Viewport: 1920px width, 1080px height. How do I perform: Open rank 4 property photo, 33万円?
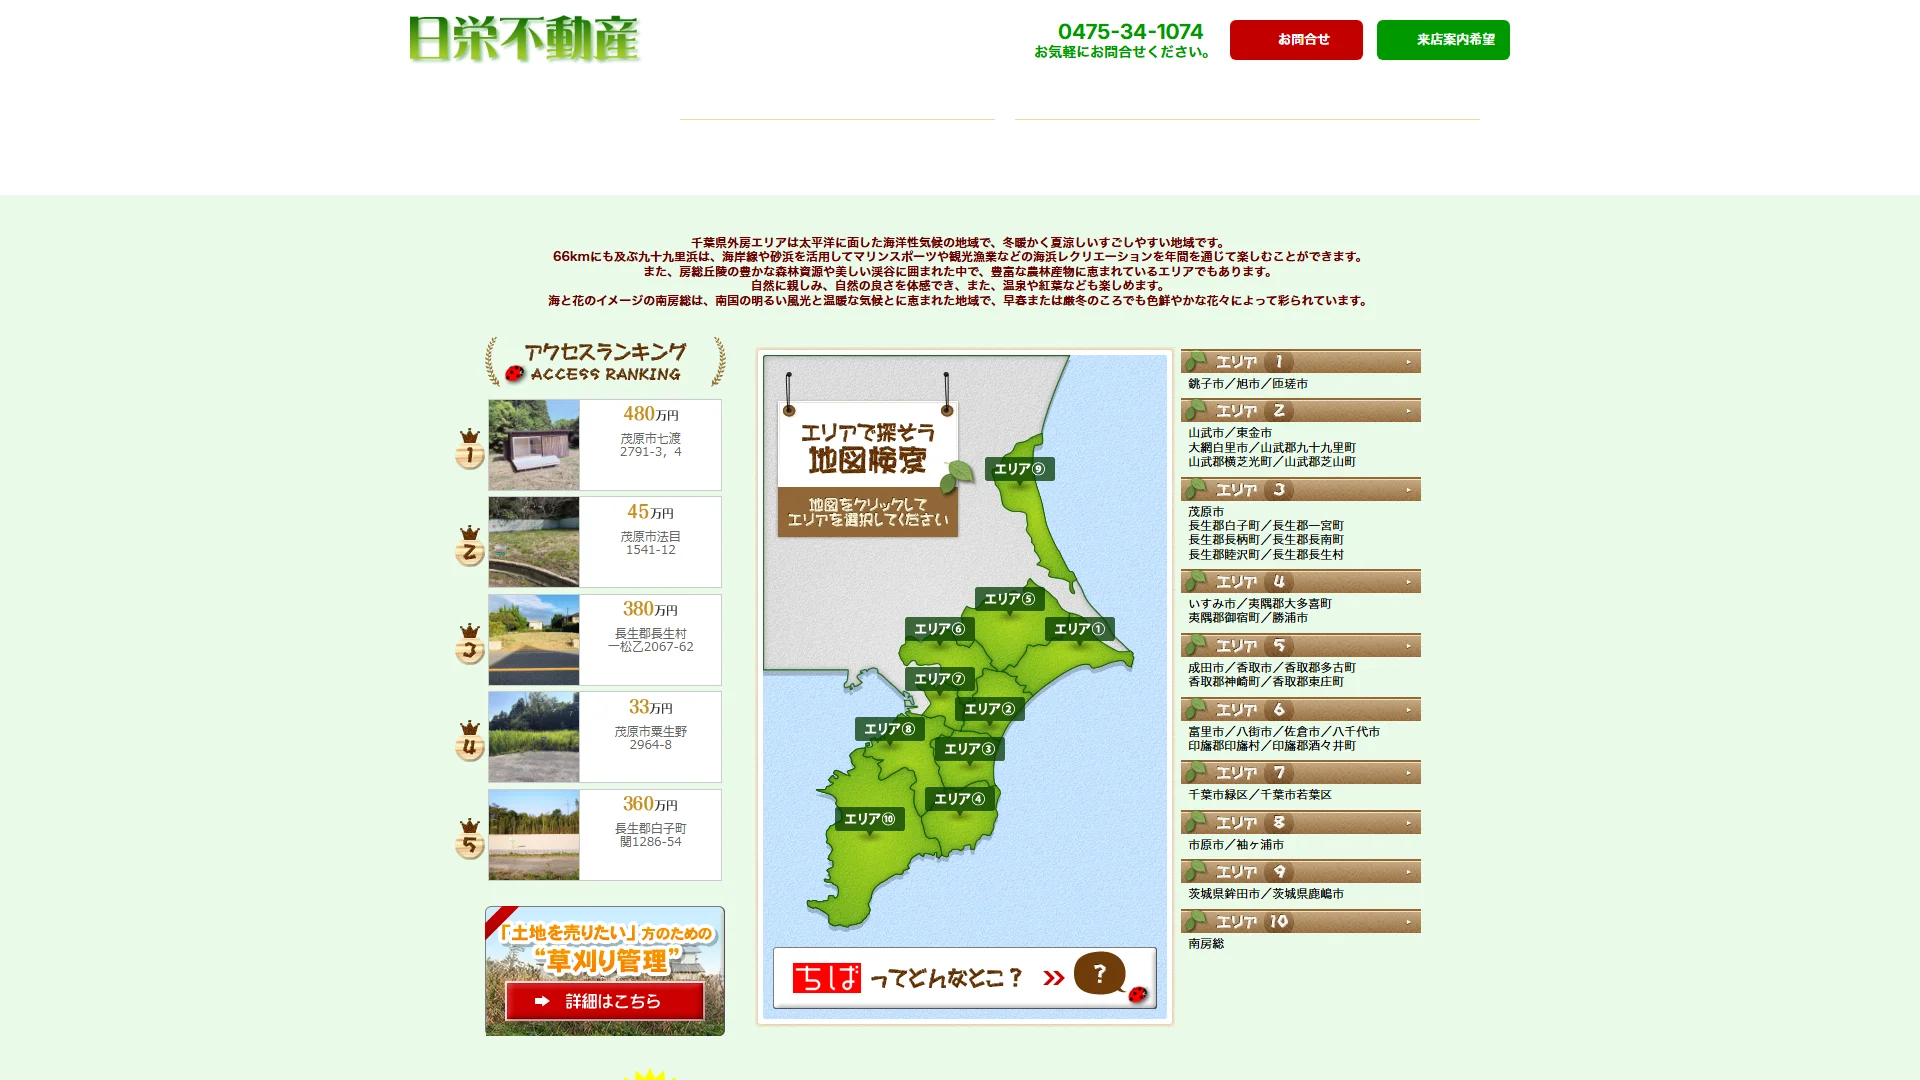[x=534, y=737]
